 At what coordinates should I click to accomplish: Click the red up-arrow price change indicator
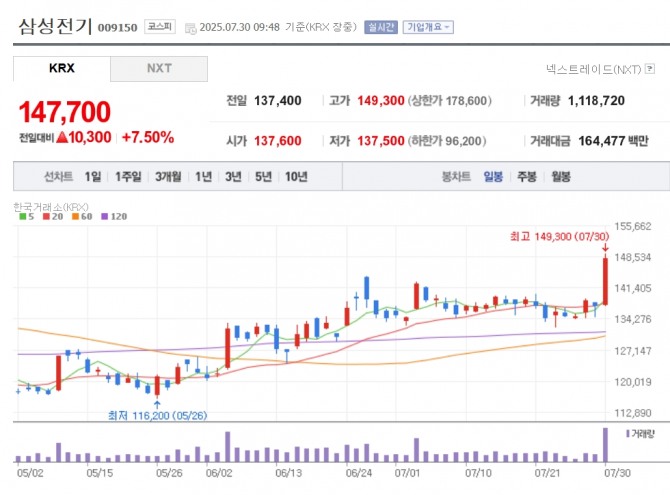[62, 137]
